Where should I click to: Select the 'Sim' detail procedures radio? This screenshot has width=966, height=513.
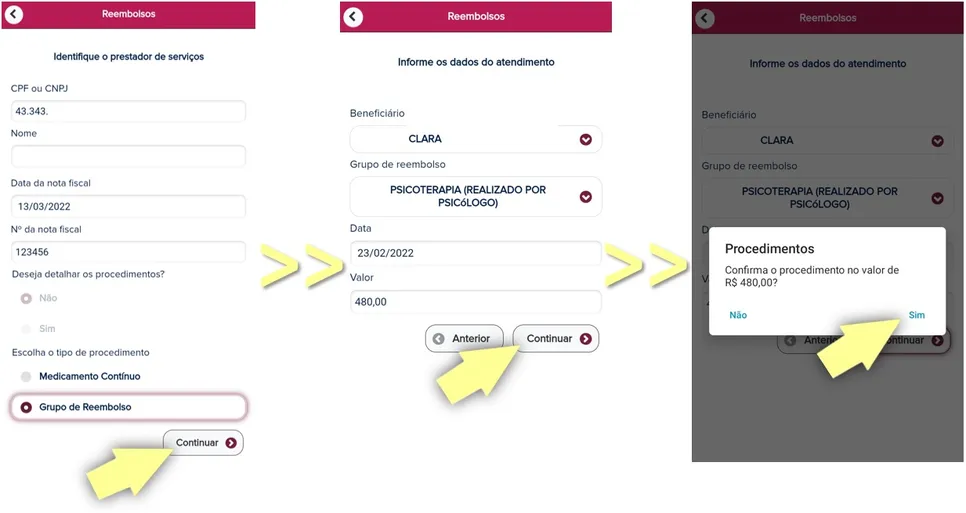[26, 329]
